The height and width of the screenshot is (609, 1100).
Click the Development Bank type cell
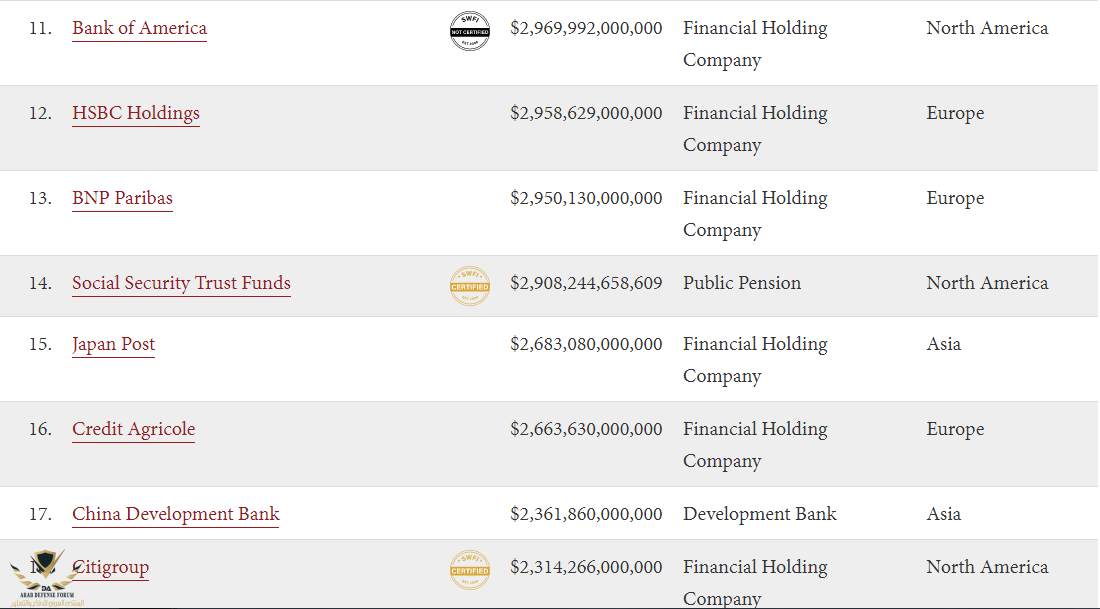(760, 514)
